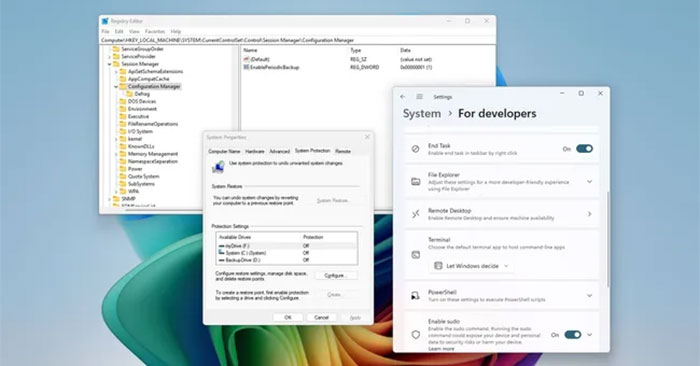Click OK in System Properties
Image resolution: width=700 pixels, height=366 pixels.
click(288, 317)
